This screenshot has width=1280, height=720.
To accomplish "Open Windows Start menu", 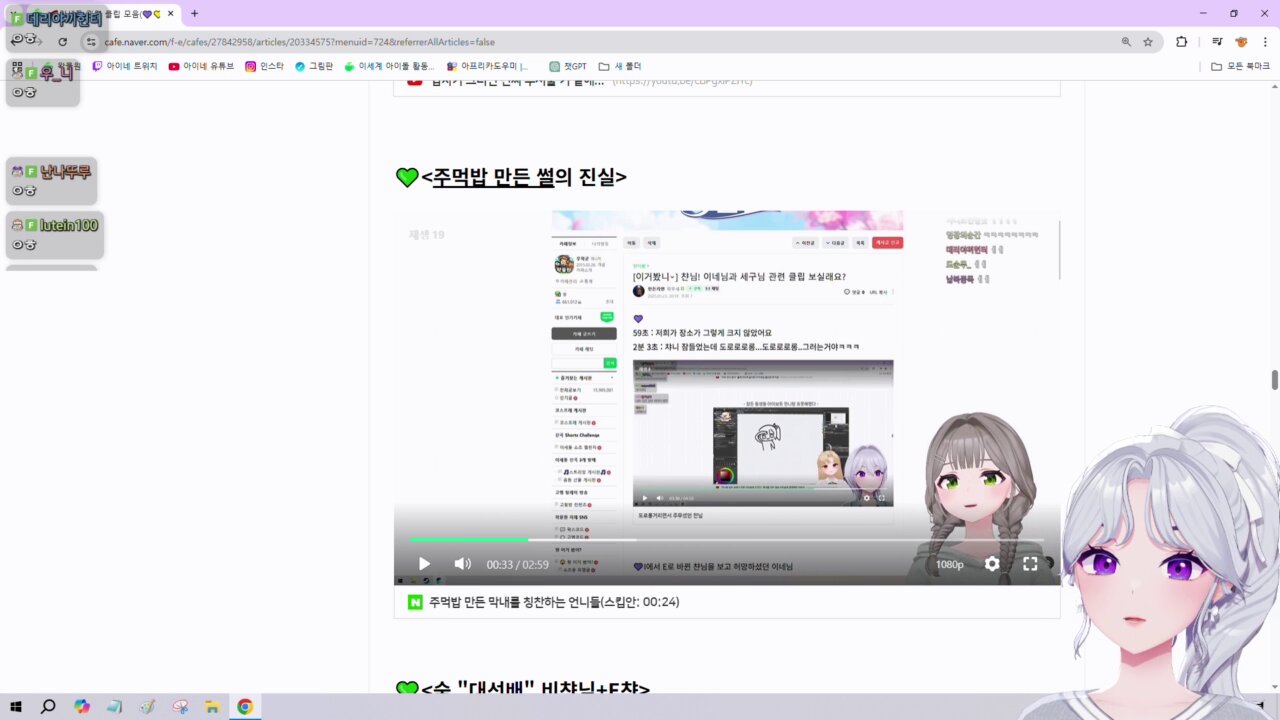I will tap(16, 706).
